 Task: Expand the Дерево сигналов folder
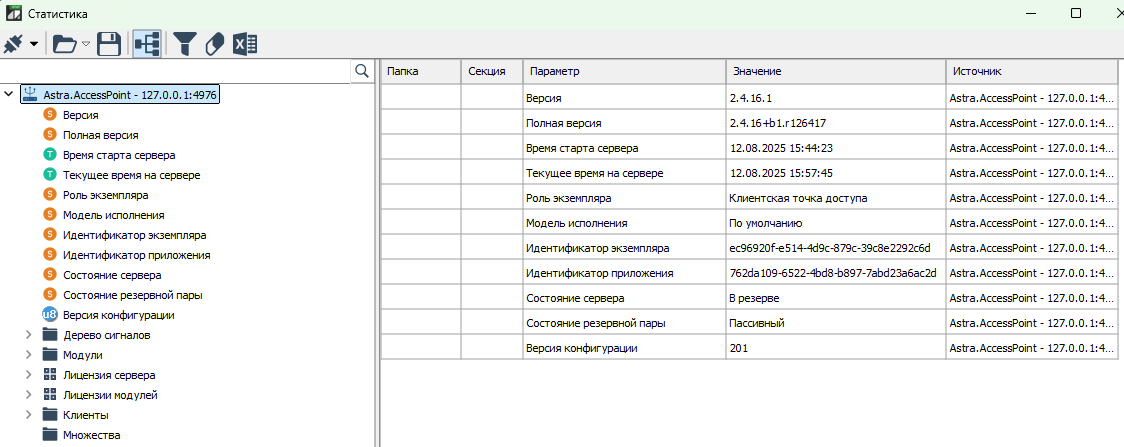coord(29,335)
